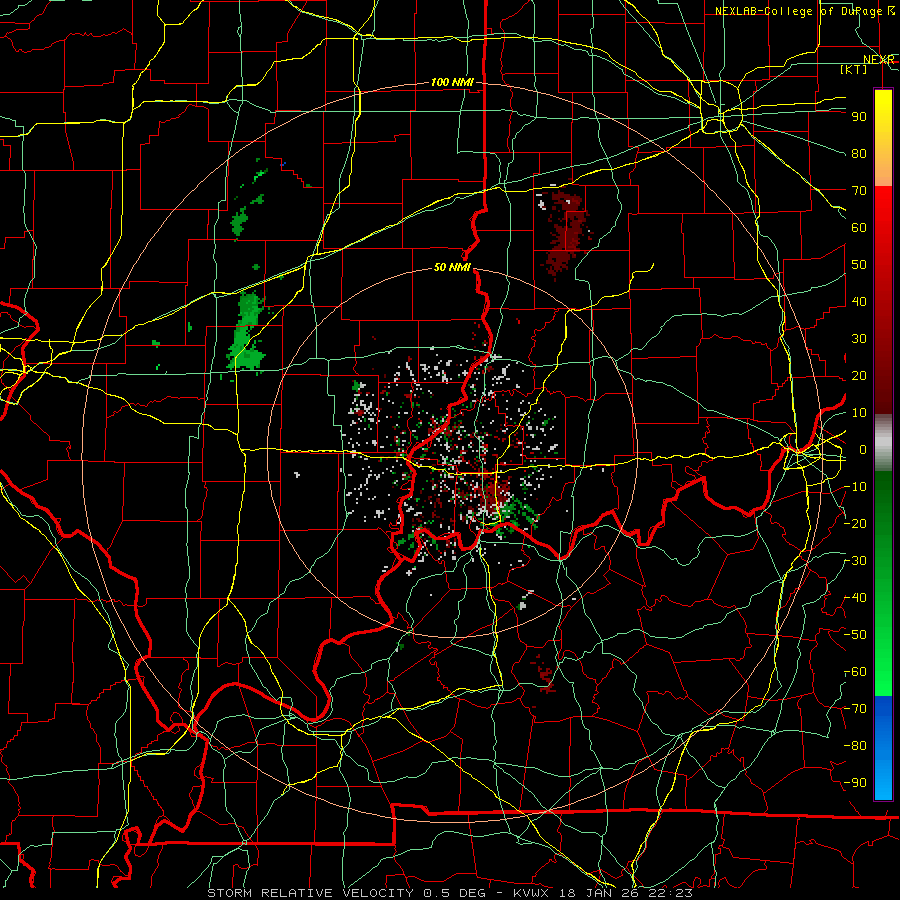Select the 70 value on velocity scale
Screen dimensions: 900x900
[x=859, y=191]
